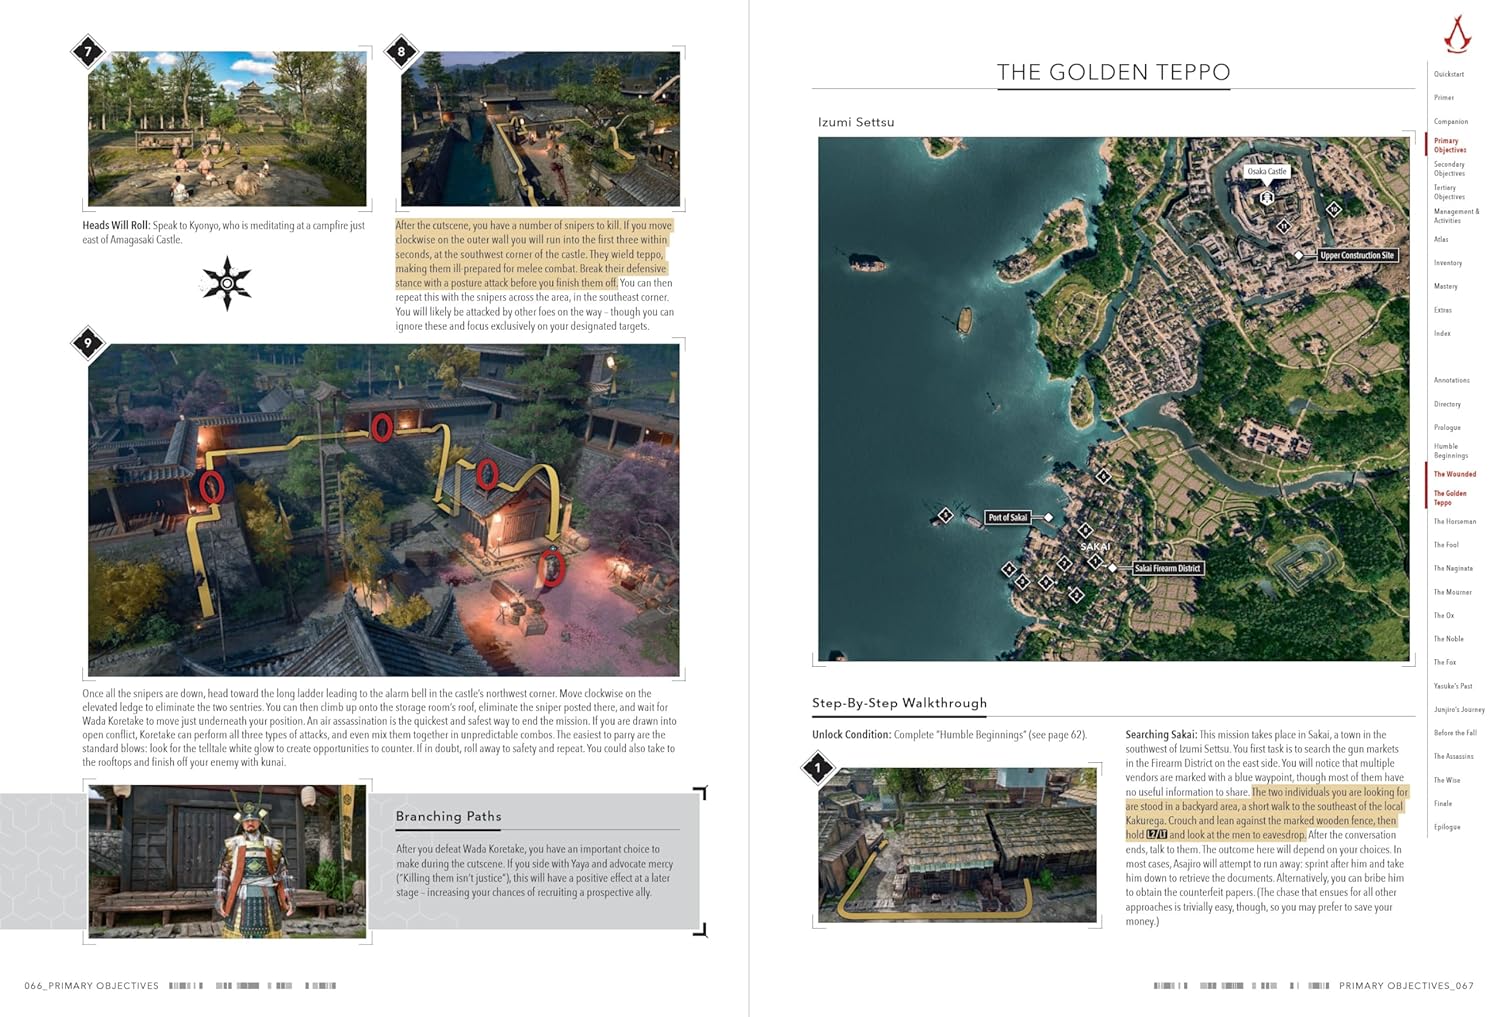Click the diamond marker at Sakai Firearm District
This screenshot has height=1017, width=1500.
[x=1113, y=568]
